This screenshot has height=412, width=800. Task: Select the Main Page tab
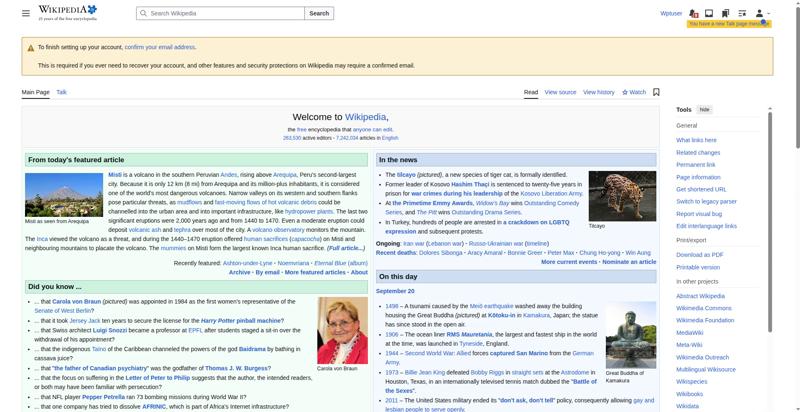36,92
